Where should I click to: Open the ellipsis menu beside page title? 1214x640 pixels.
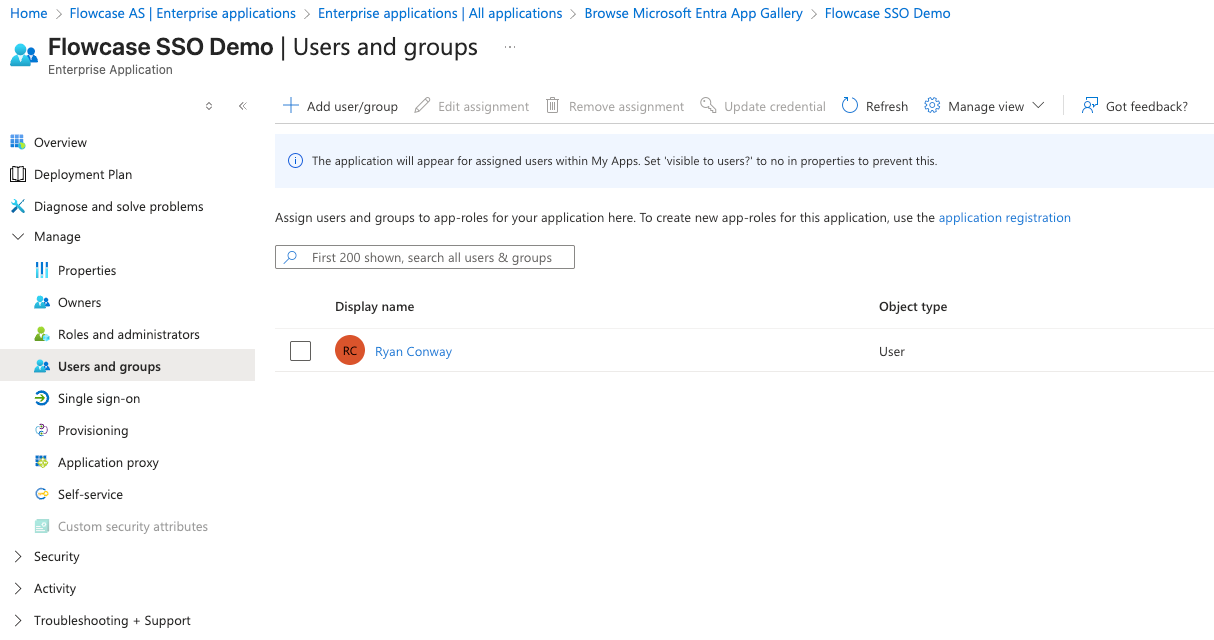pyautogui.click(x=510, y=47)
